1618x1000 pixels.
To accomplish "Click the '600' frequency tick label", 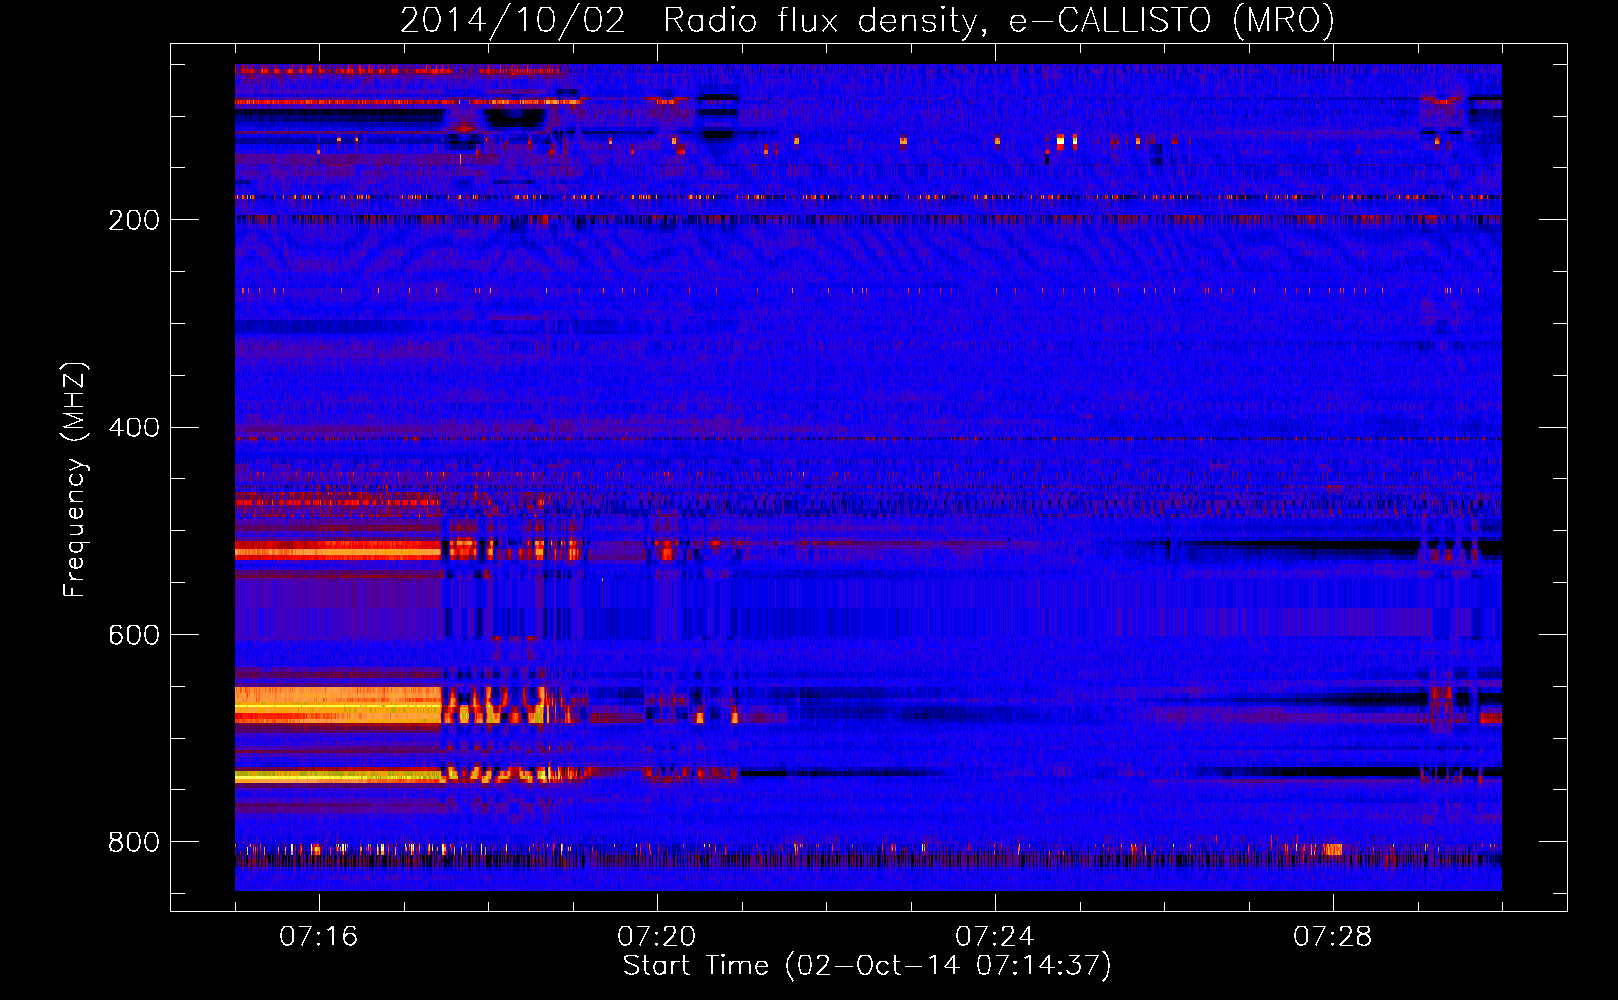I will [x=134, y=636].
